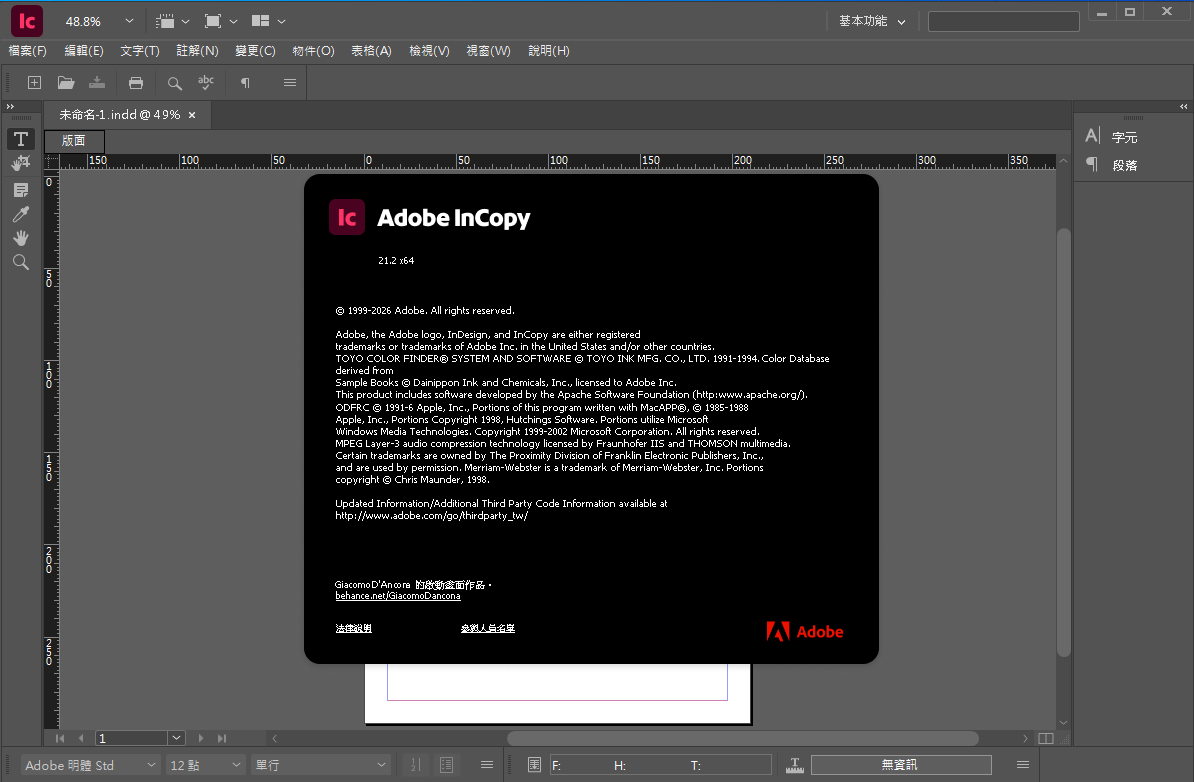Screen dimensions: 1194x782
Task: Toggle show hidden characters pilcrow icon
Action: (x=245, y=83)
